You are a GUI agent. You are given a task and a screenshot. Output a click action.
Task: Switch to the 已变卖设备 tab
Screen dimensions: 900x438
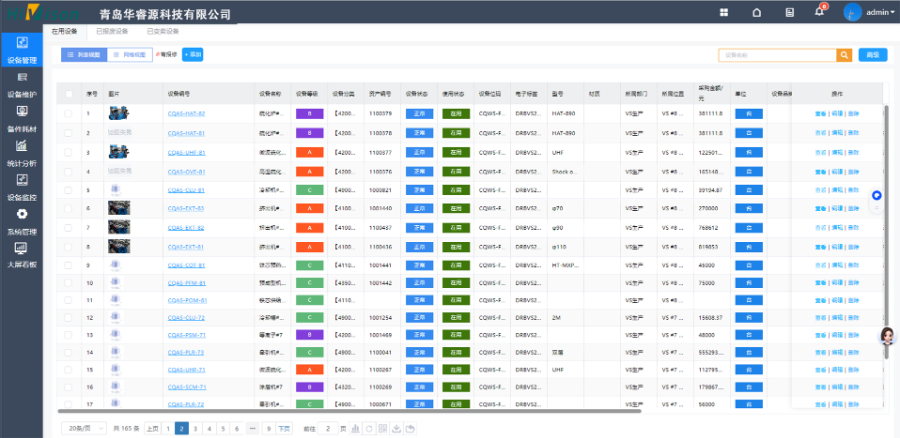click(x=163, y=31)
